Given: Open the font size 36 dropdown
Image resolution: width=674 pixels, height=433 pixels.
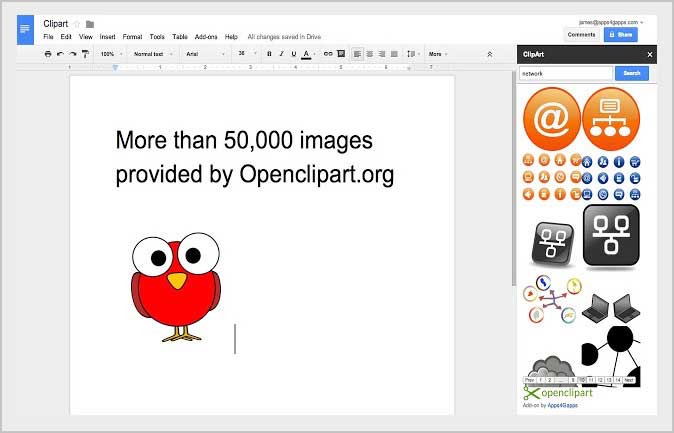Looking at the screenshot, I should (x=247, y=54).
